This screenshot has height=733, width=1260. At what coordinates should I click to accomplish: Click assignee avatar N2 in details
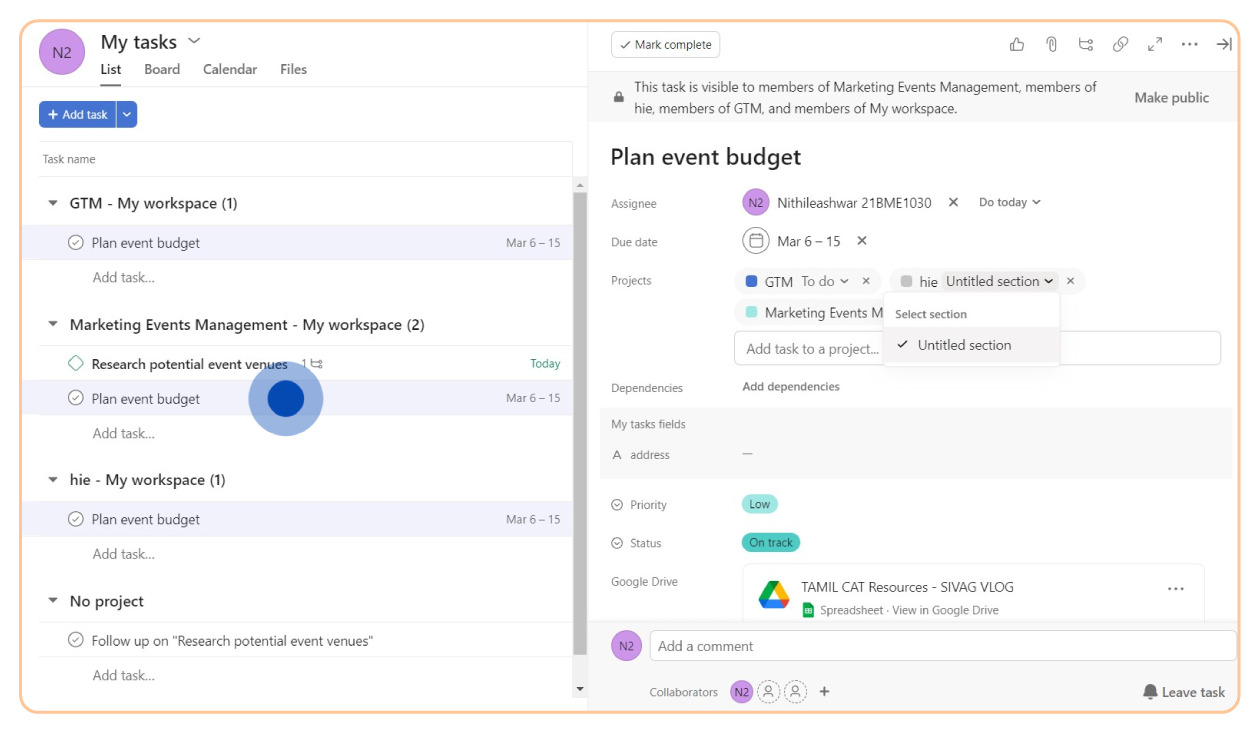click(756, 202)
